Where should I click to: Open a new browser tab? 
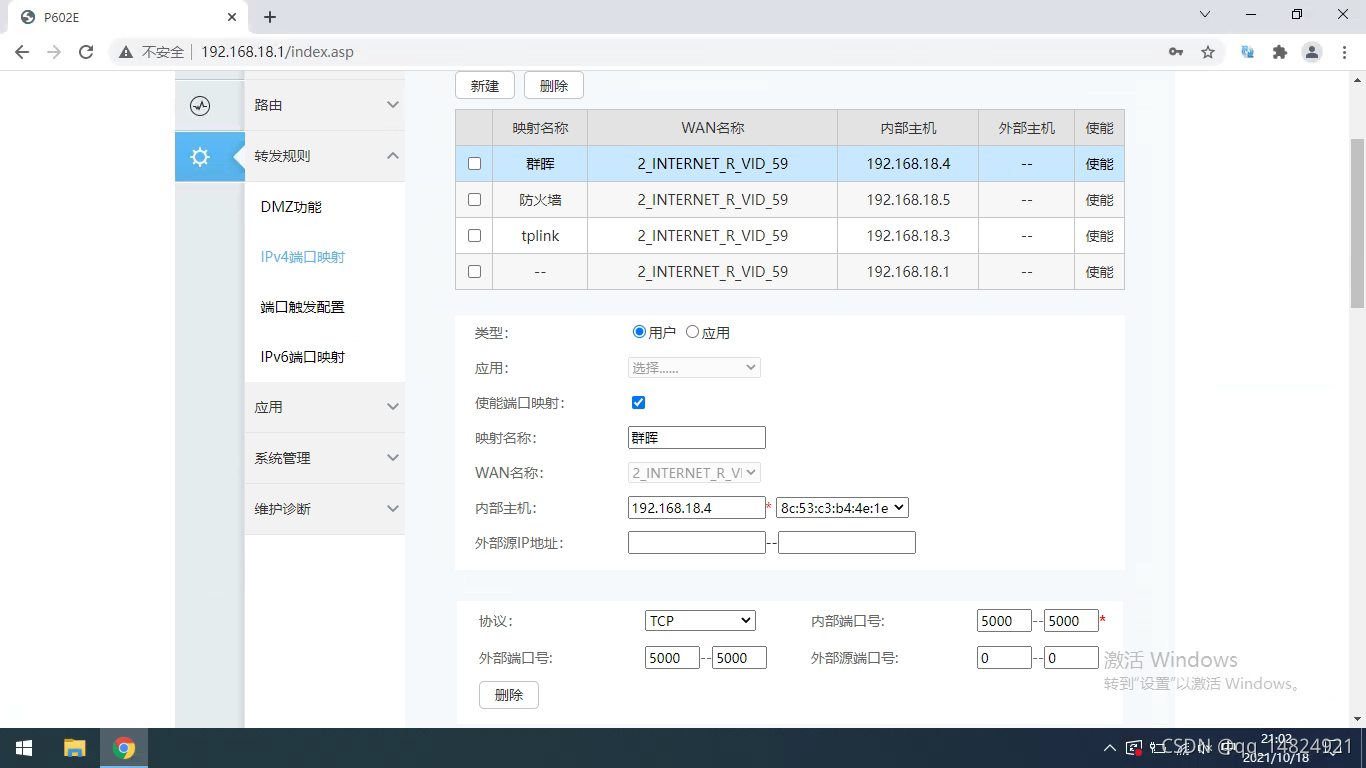[x=270, y=17]
